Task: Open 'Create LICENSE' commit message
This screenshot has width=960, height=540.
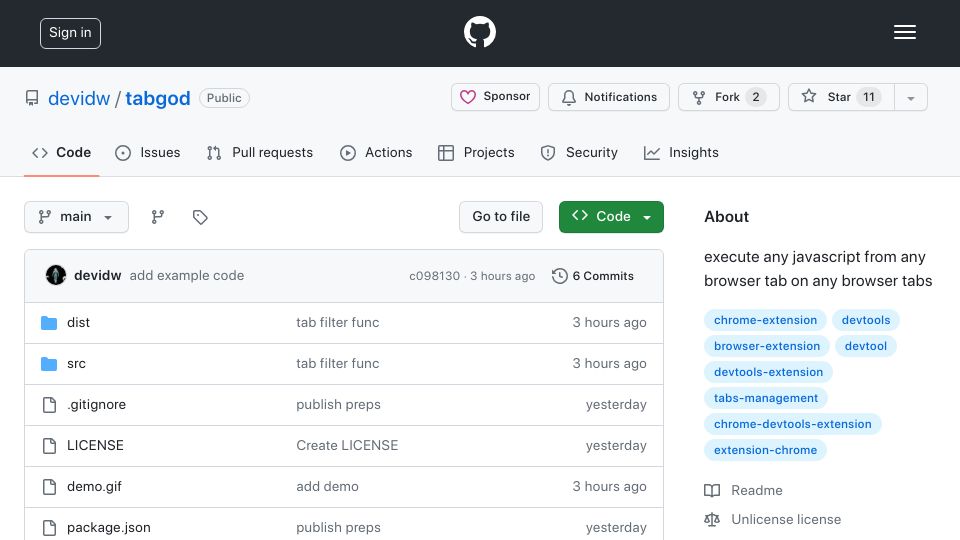Action: [x=347, y=446]
